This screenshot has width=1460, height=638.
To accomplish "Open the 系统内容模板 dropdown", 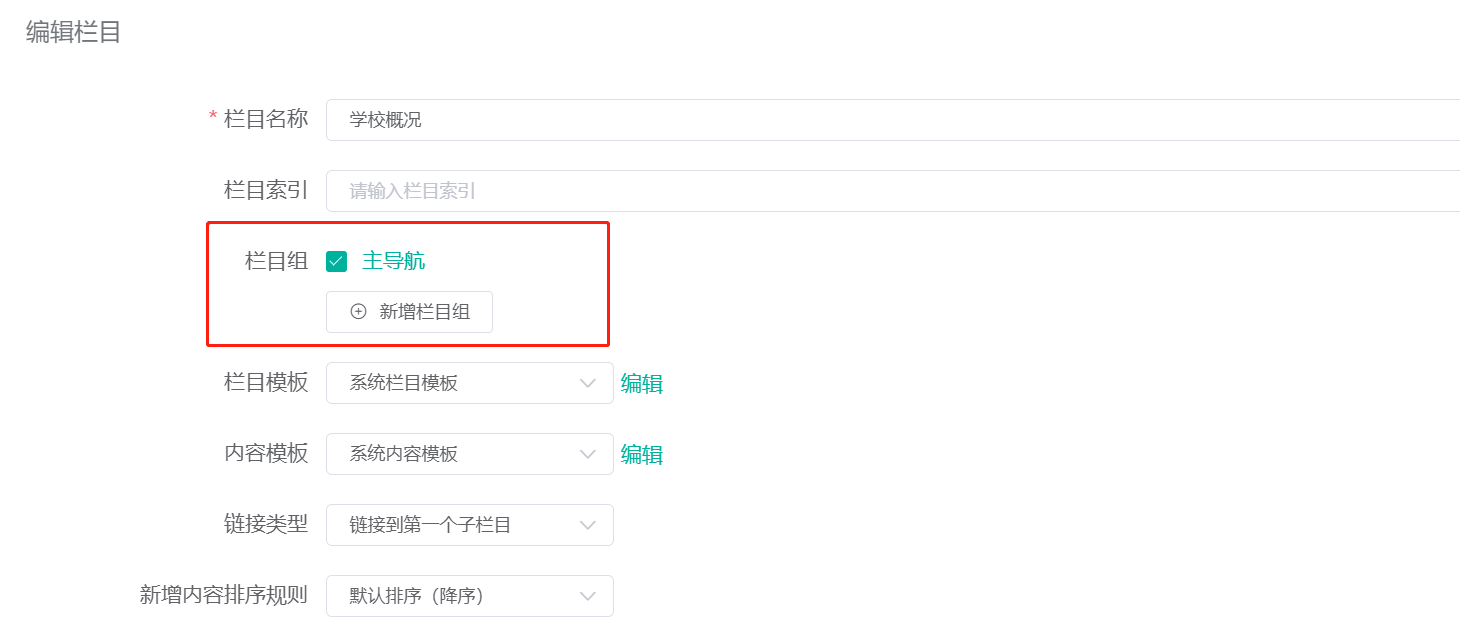I will click(x=470, y=454).
